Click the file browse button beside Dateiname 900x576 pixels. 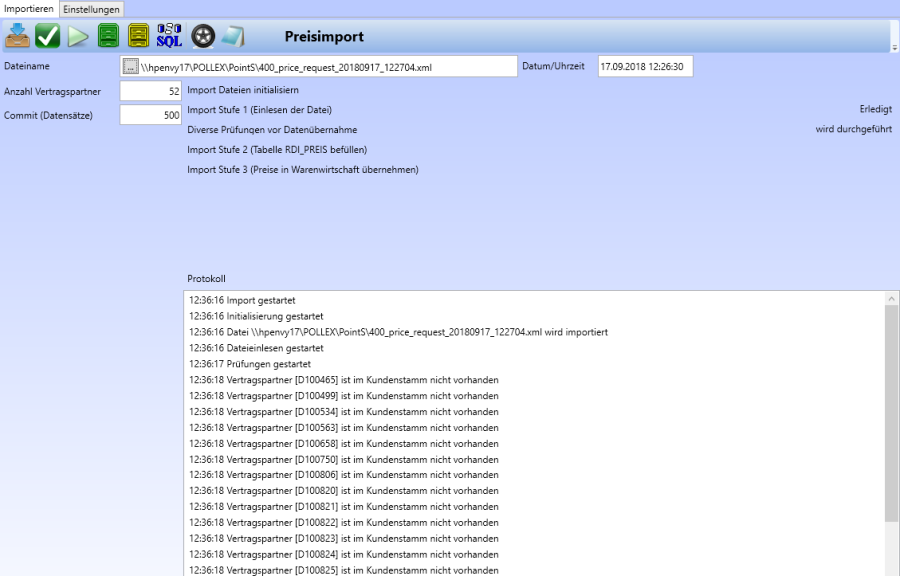[x=130, y=67]
